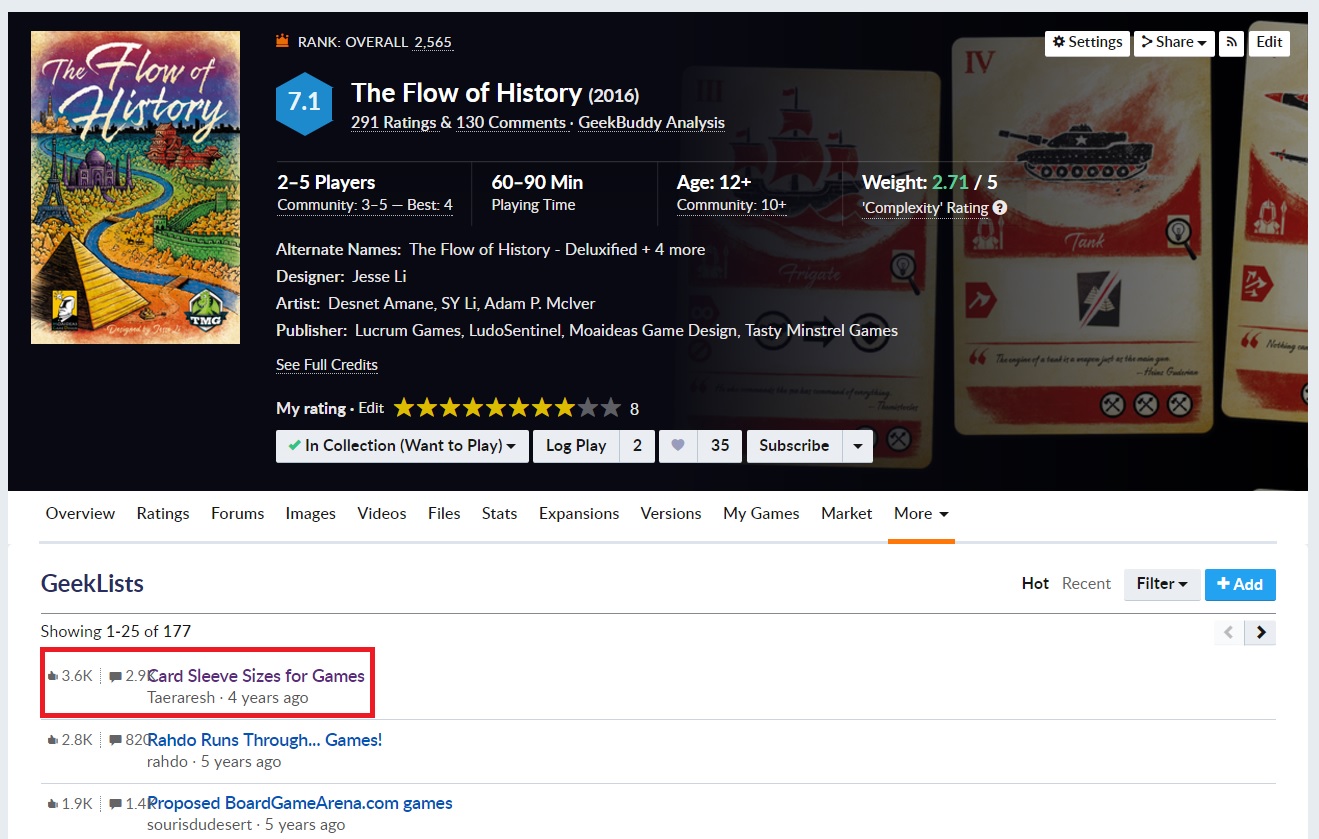1319x839 pixels.
Task: Thumb up Rahdo Runs Through... Games! list
Action: pyautogui.click(x=53, y=740)
